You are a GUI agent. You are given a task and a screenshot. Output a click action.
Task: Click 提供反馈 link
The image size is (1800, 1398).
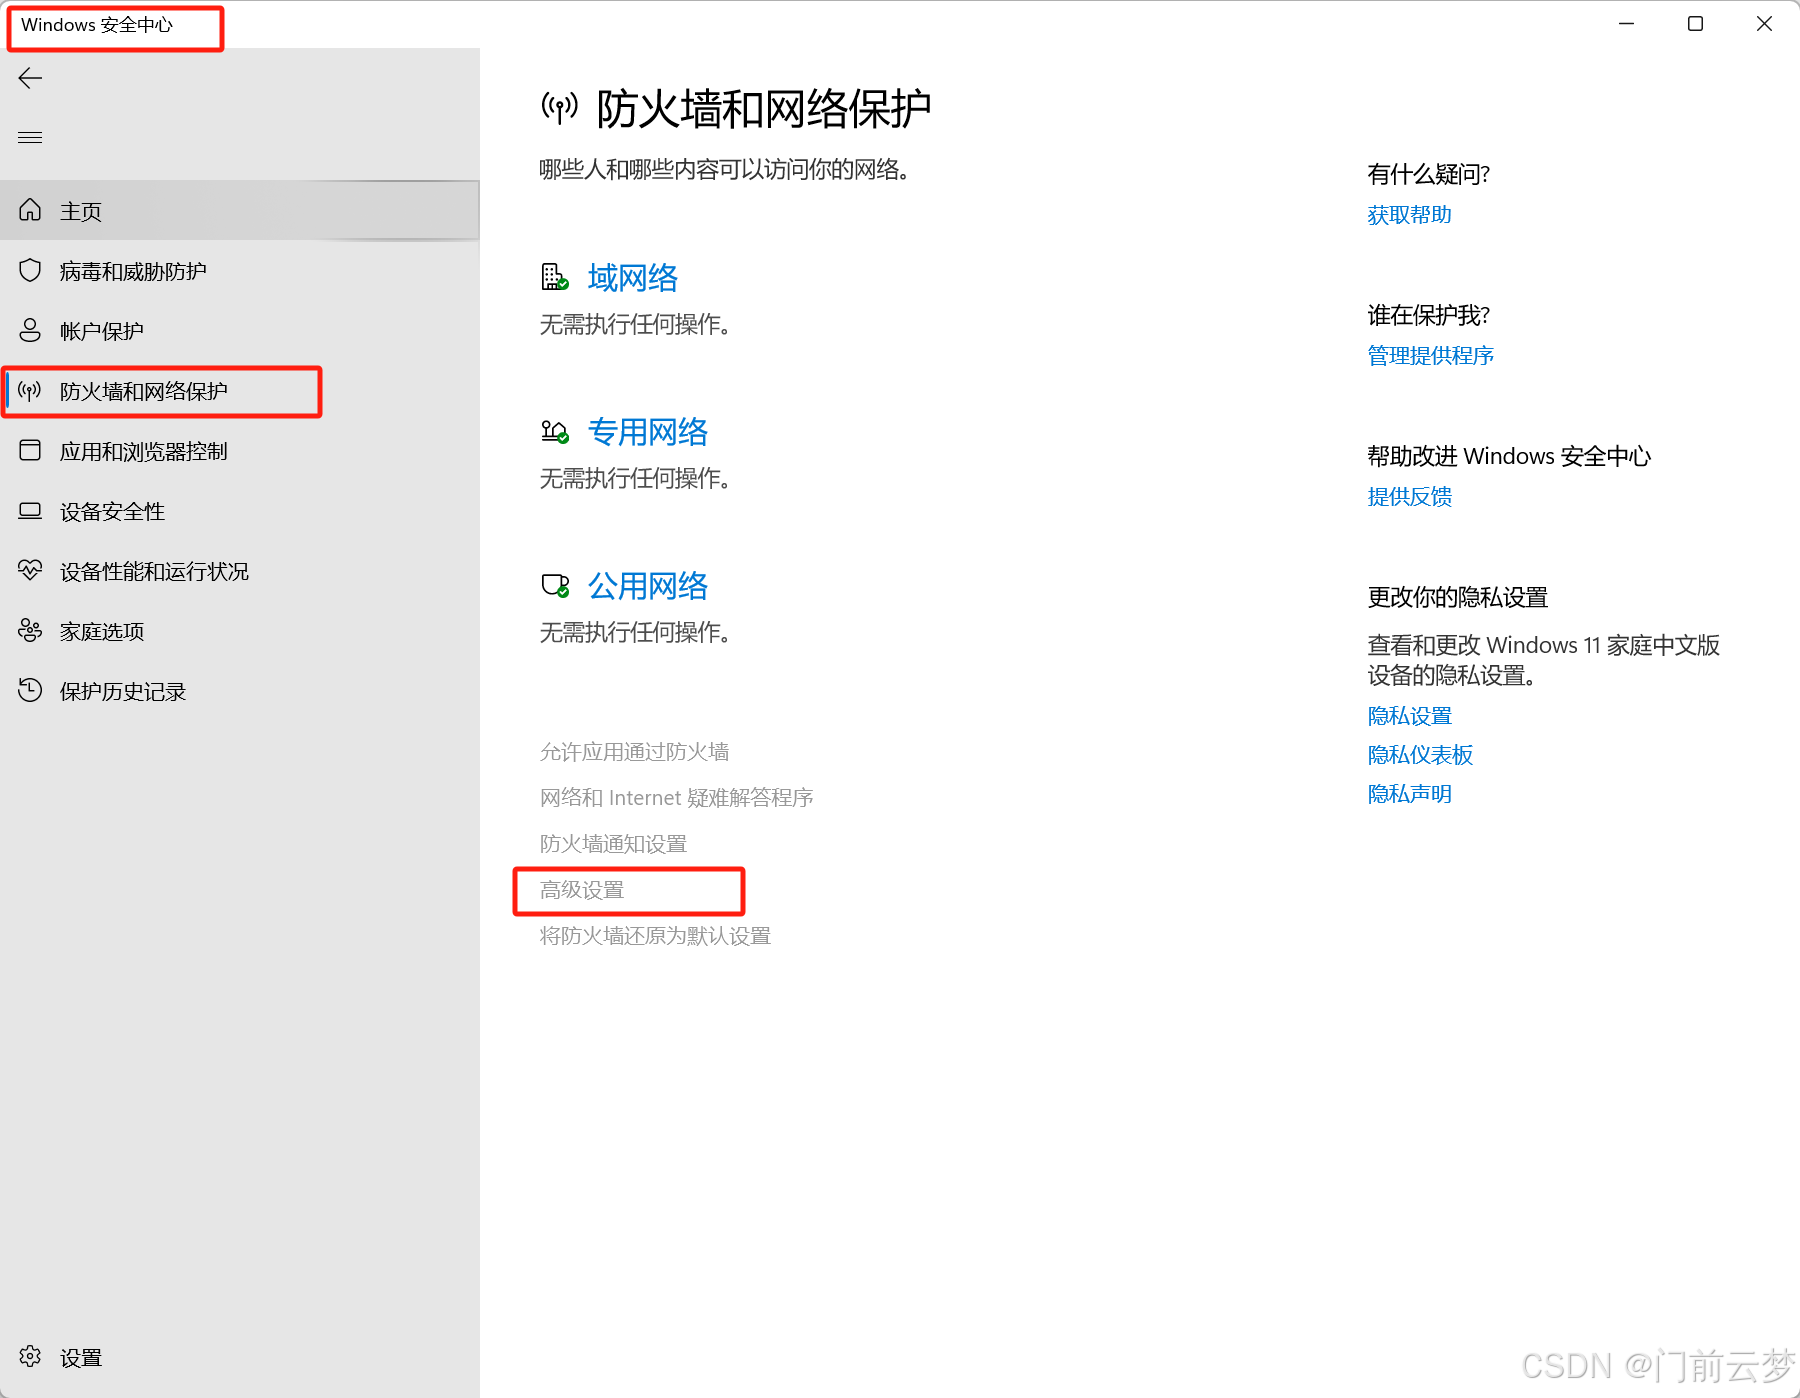(1409, 497)
